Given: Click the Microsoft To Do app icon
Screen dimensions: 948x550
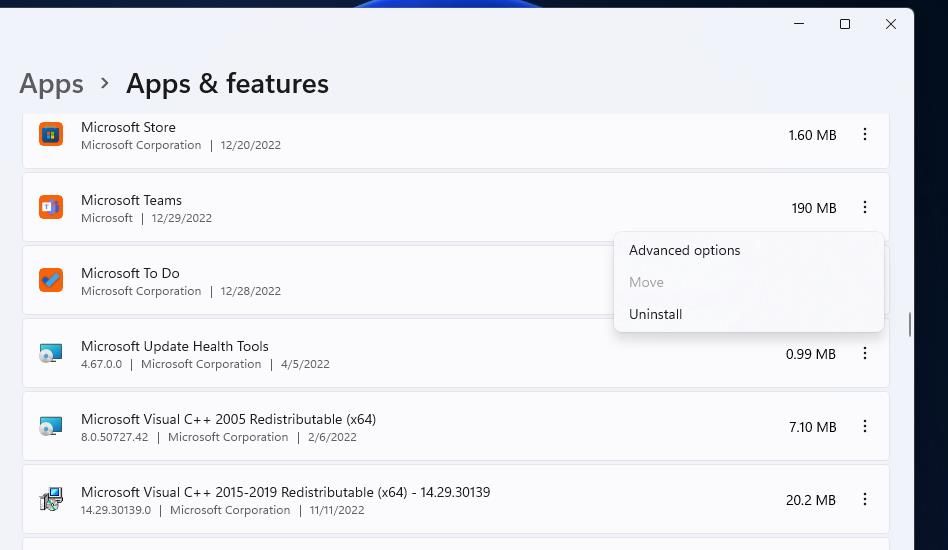Looking at the screenshot, I should [51, 280].
